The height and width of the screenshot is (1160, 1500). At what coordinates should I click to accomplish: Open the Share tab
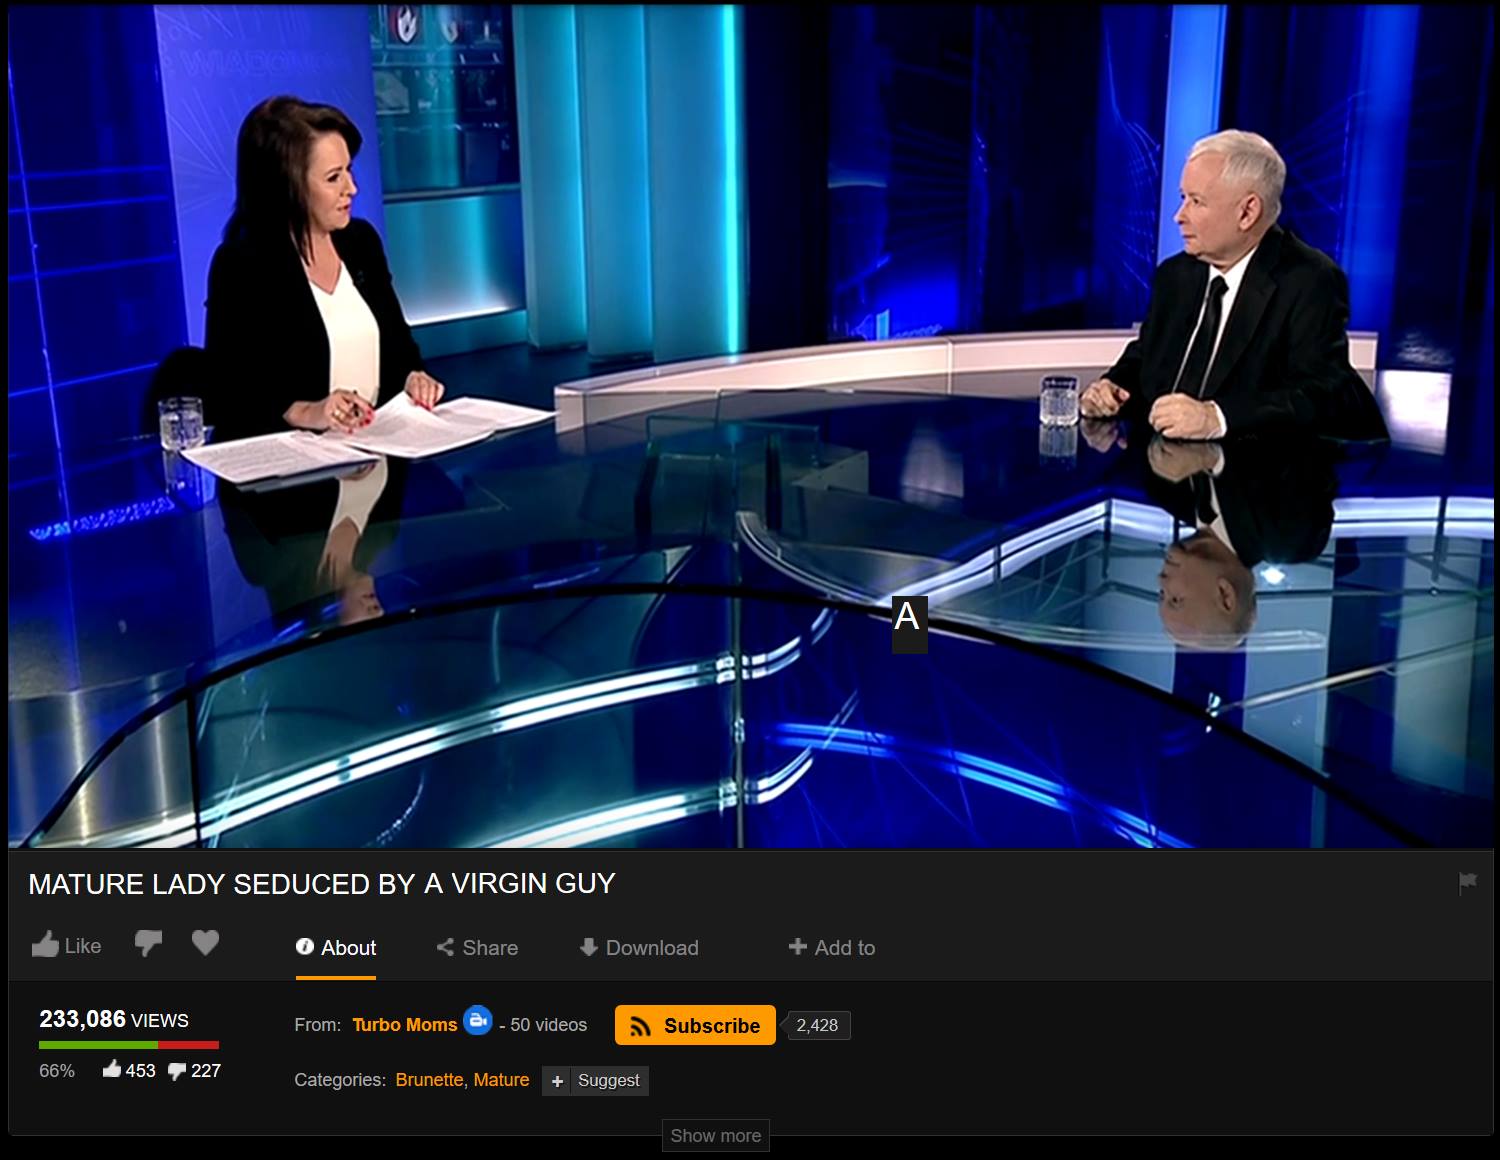coord(477,948)
